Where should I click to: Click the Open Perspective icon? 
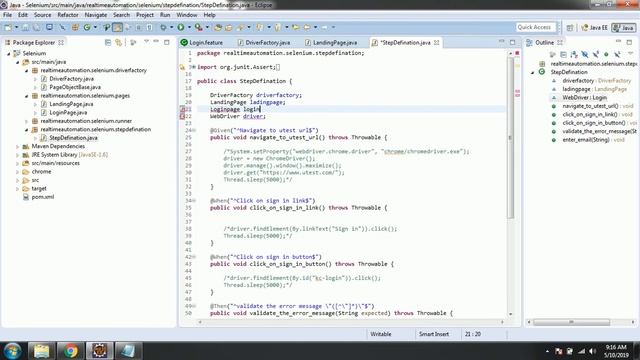click(570, 28)
